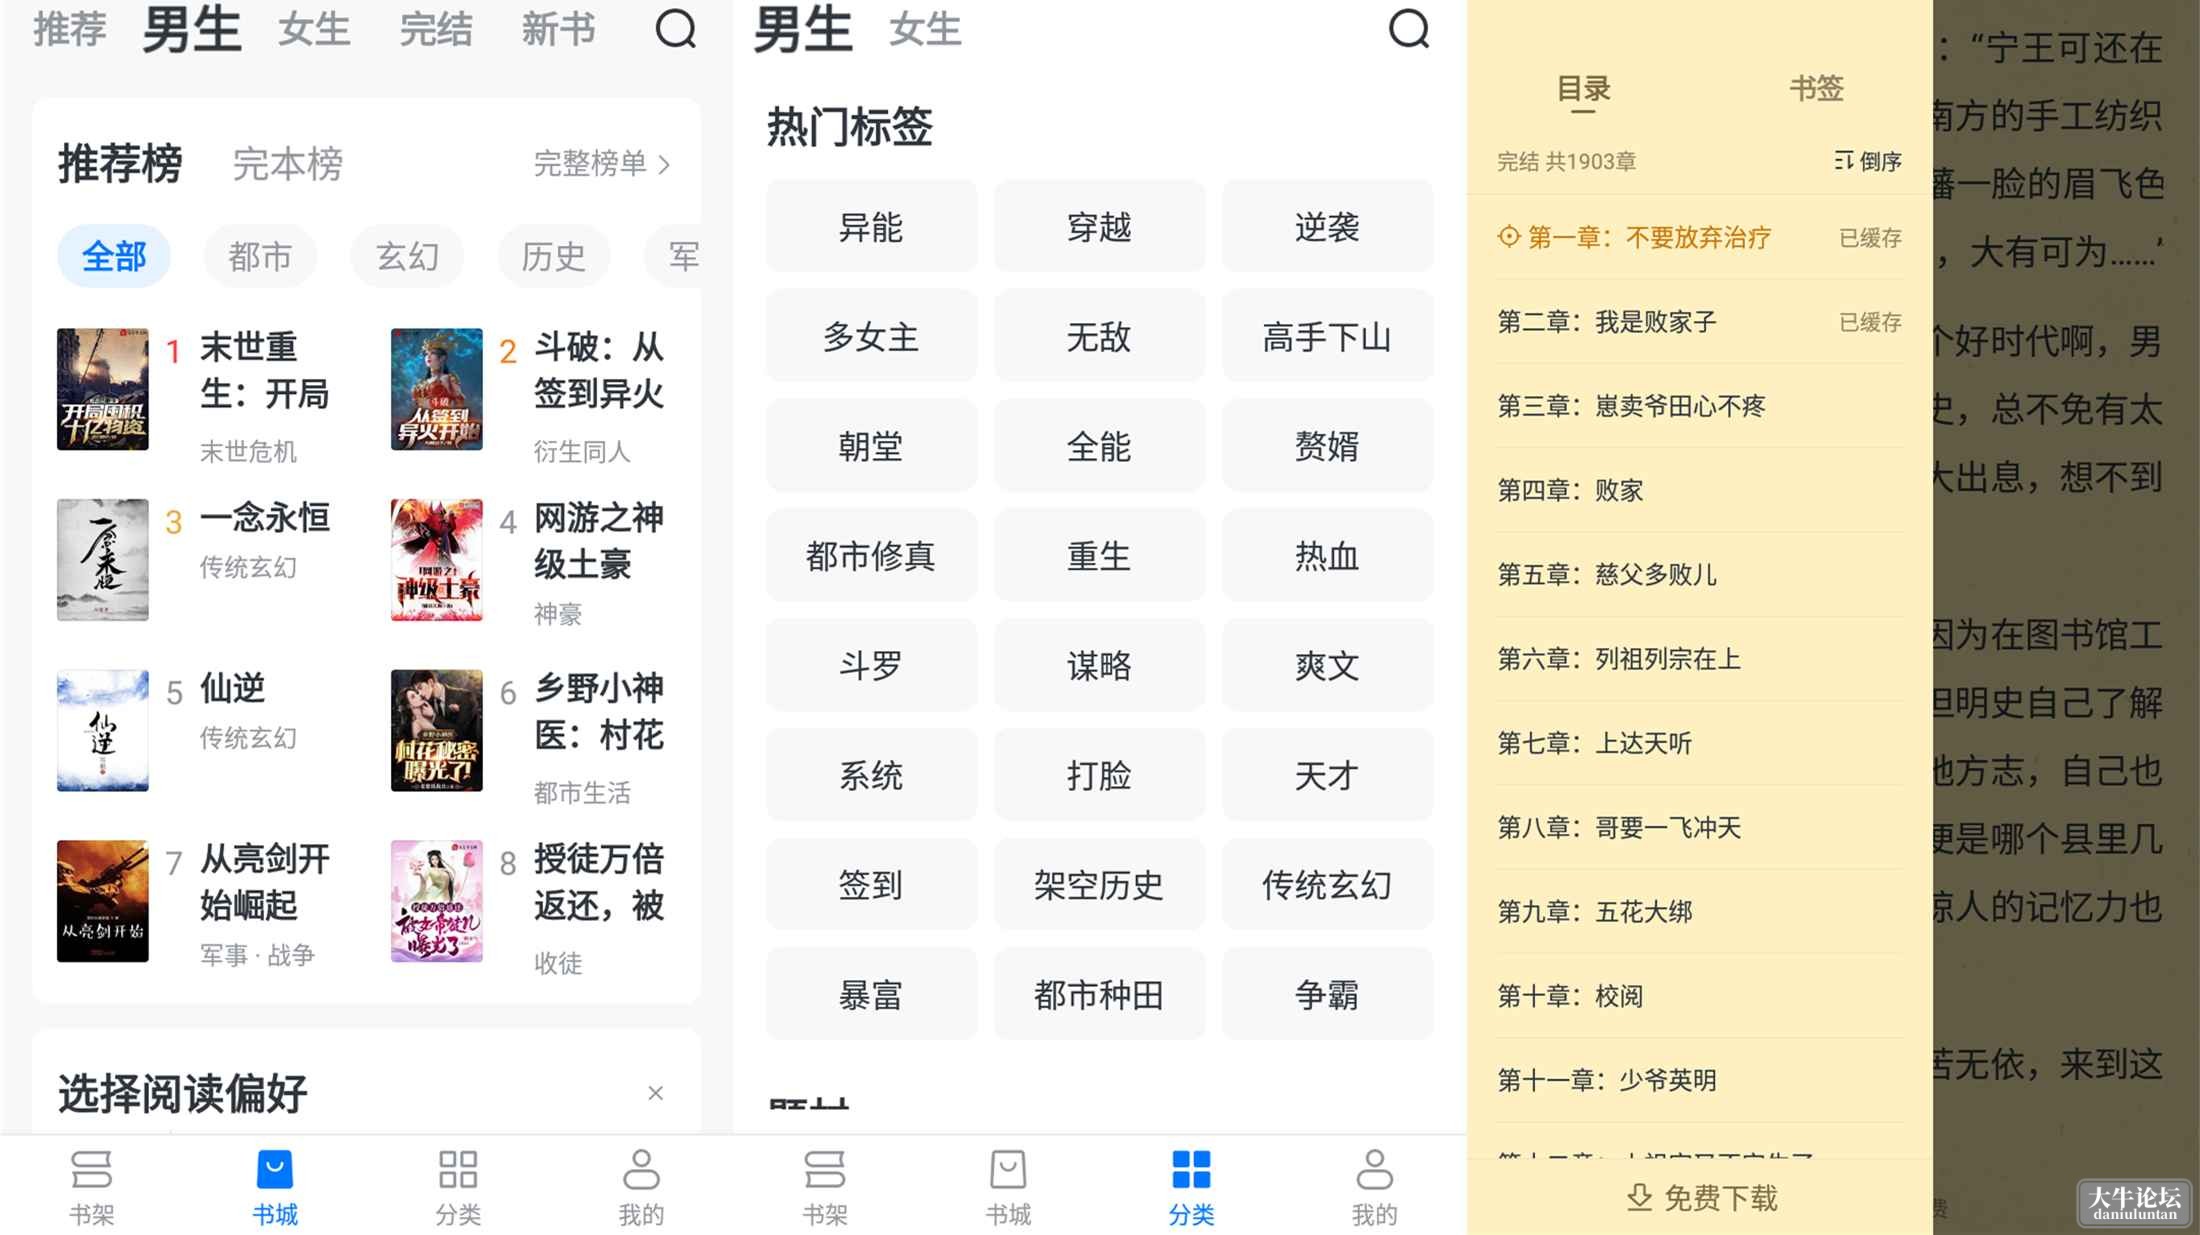Switch to 完本榜 ranking
Screen dimensions: 2200x1235
click(288, 163)
